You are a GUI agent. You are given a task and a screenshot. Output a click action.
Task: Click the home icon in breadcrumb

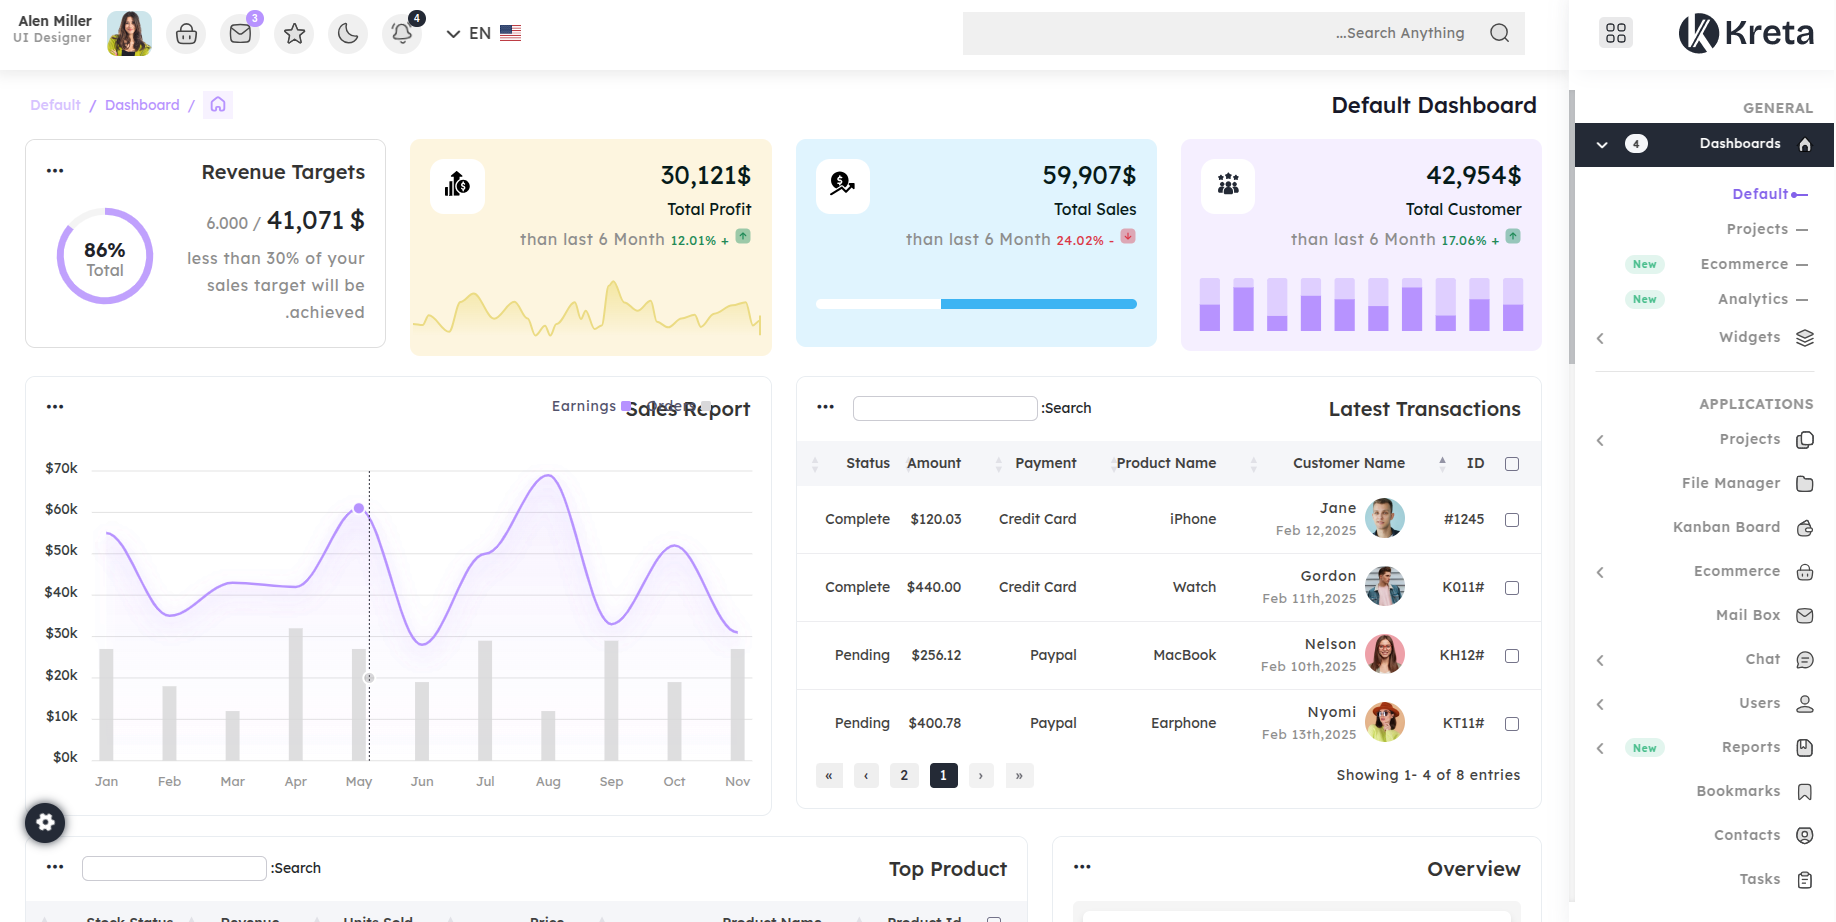tap(218, 105)
